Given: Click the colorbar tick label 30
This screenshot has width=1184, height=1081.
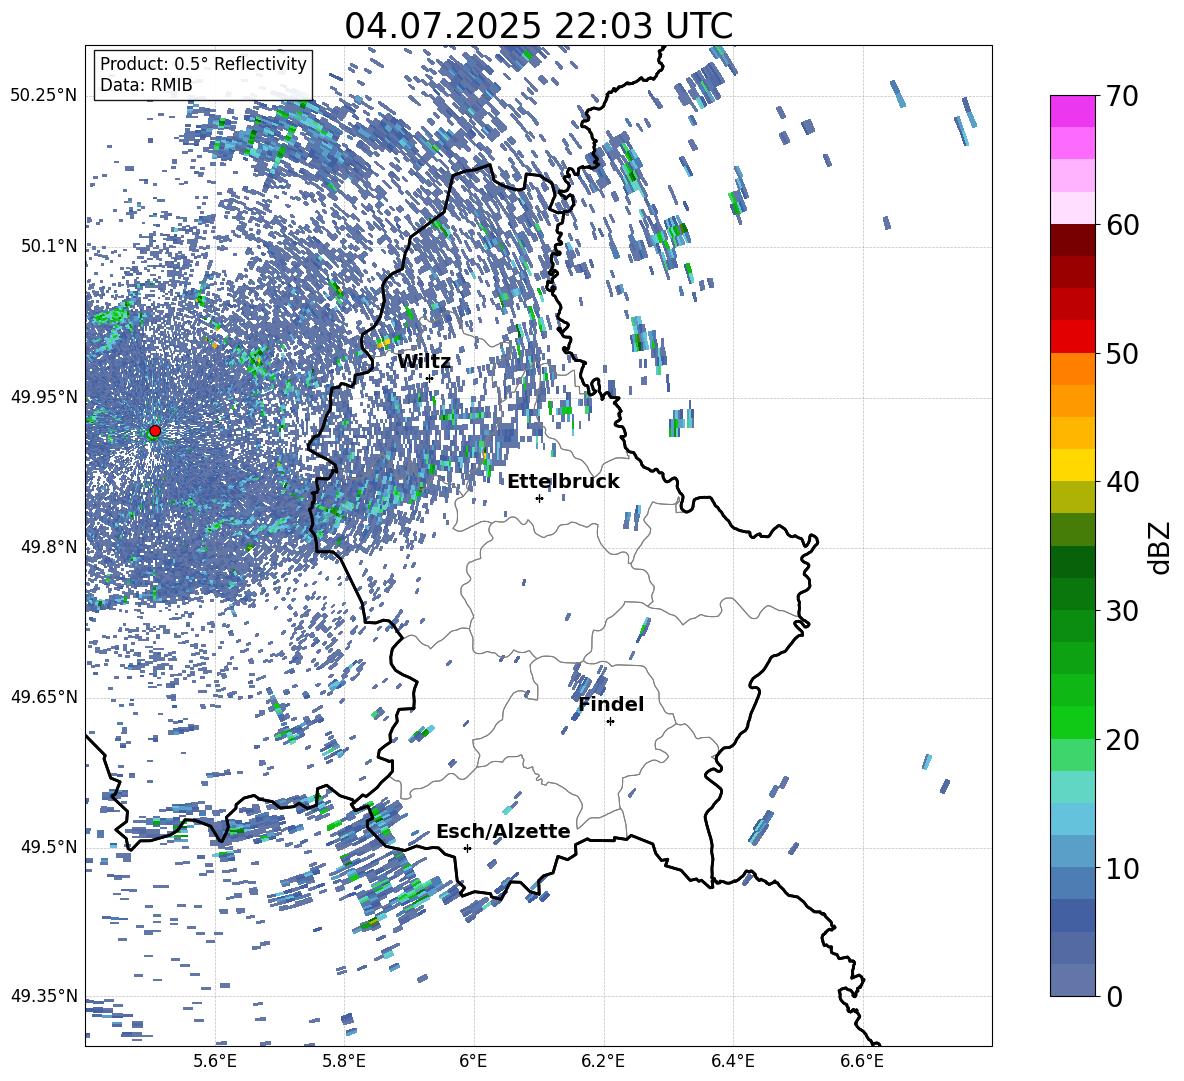Looking at the screenshot, I should click(1122, 610).
